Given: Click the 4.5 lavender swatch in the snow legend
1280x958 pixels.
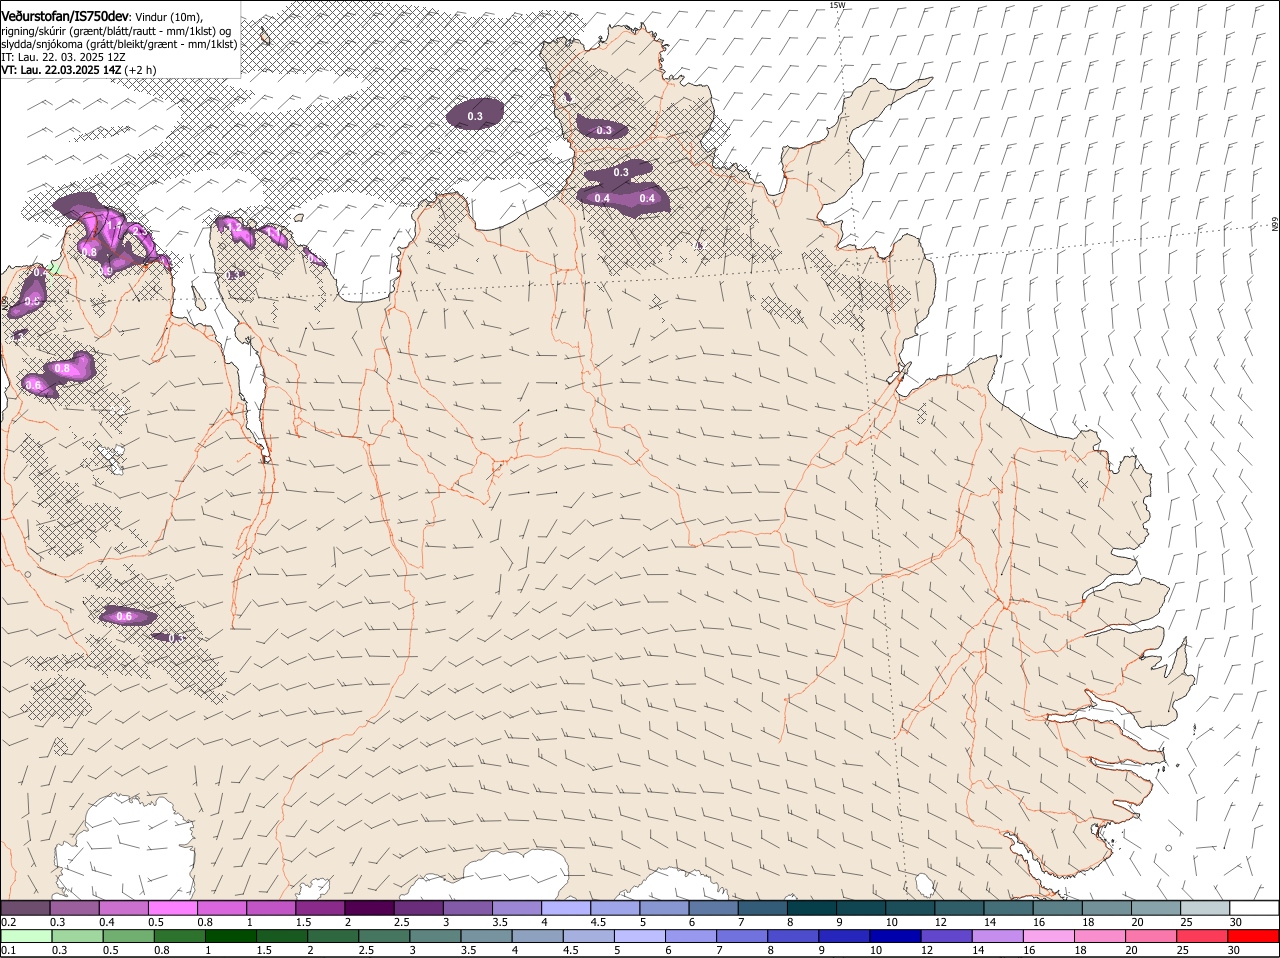Looking at the screenshot, I should 615,907.
